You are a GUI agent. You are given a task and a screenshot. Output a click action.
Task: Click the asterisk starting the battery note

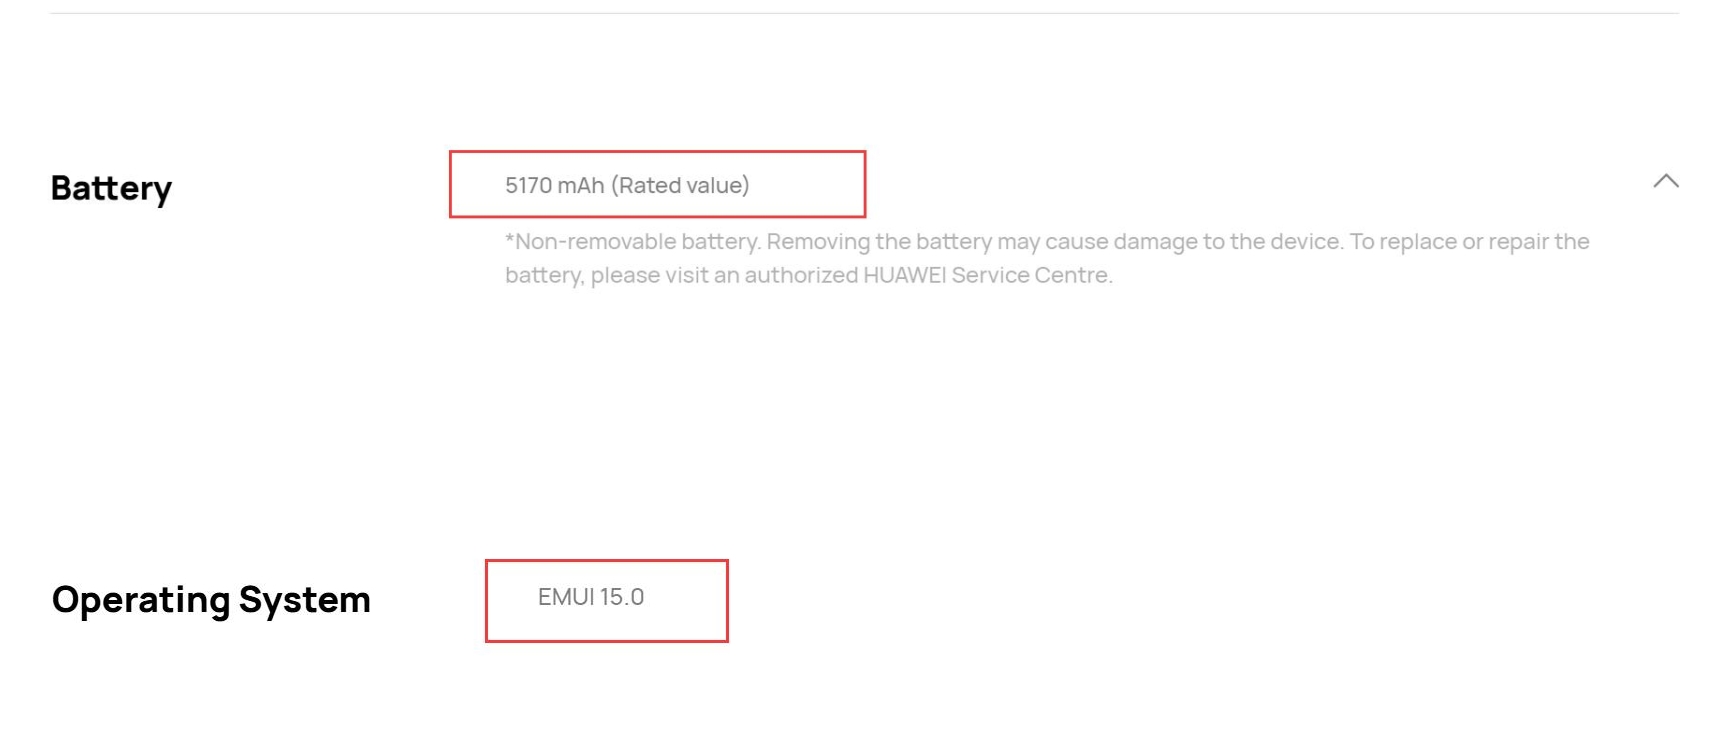pos(510,241)
